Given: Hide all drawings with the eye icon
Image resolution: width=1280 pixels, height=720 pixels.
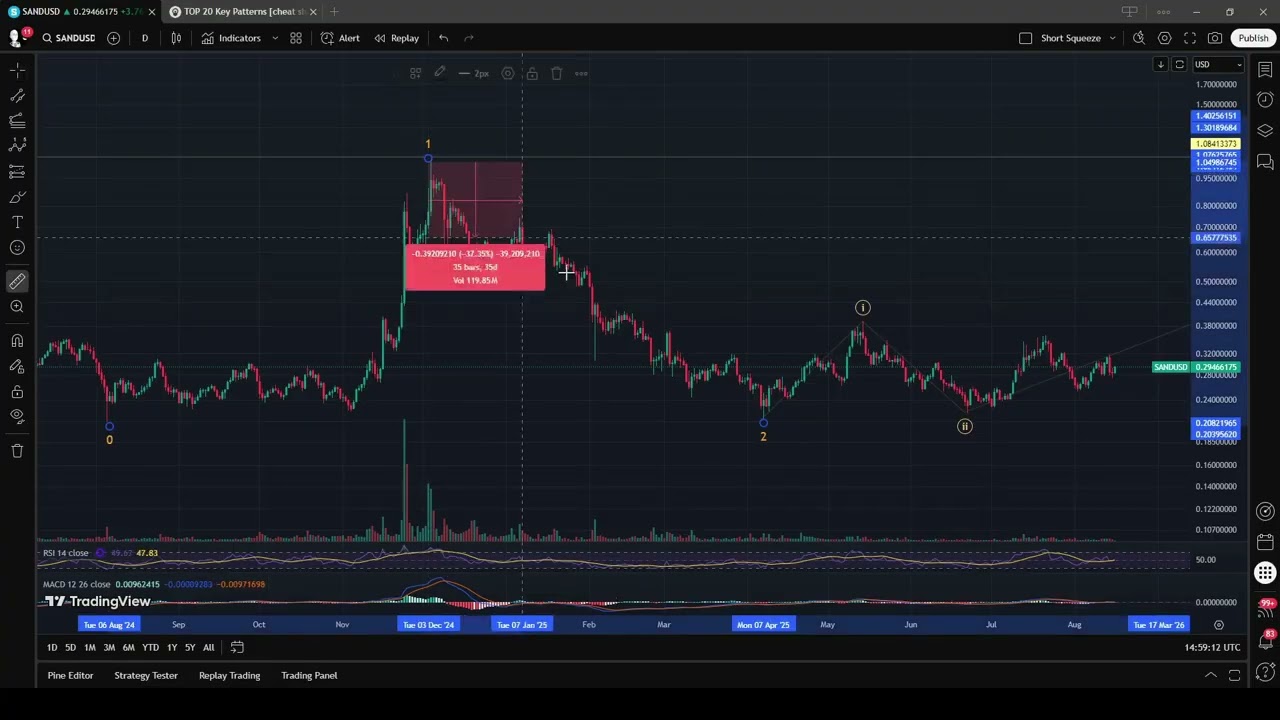Looking at the screenshot, I should [17, 416].
